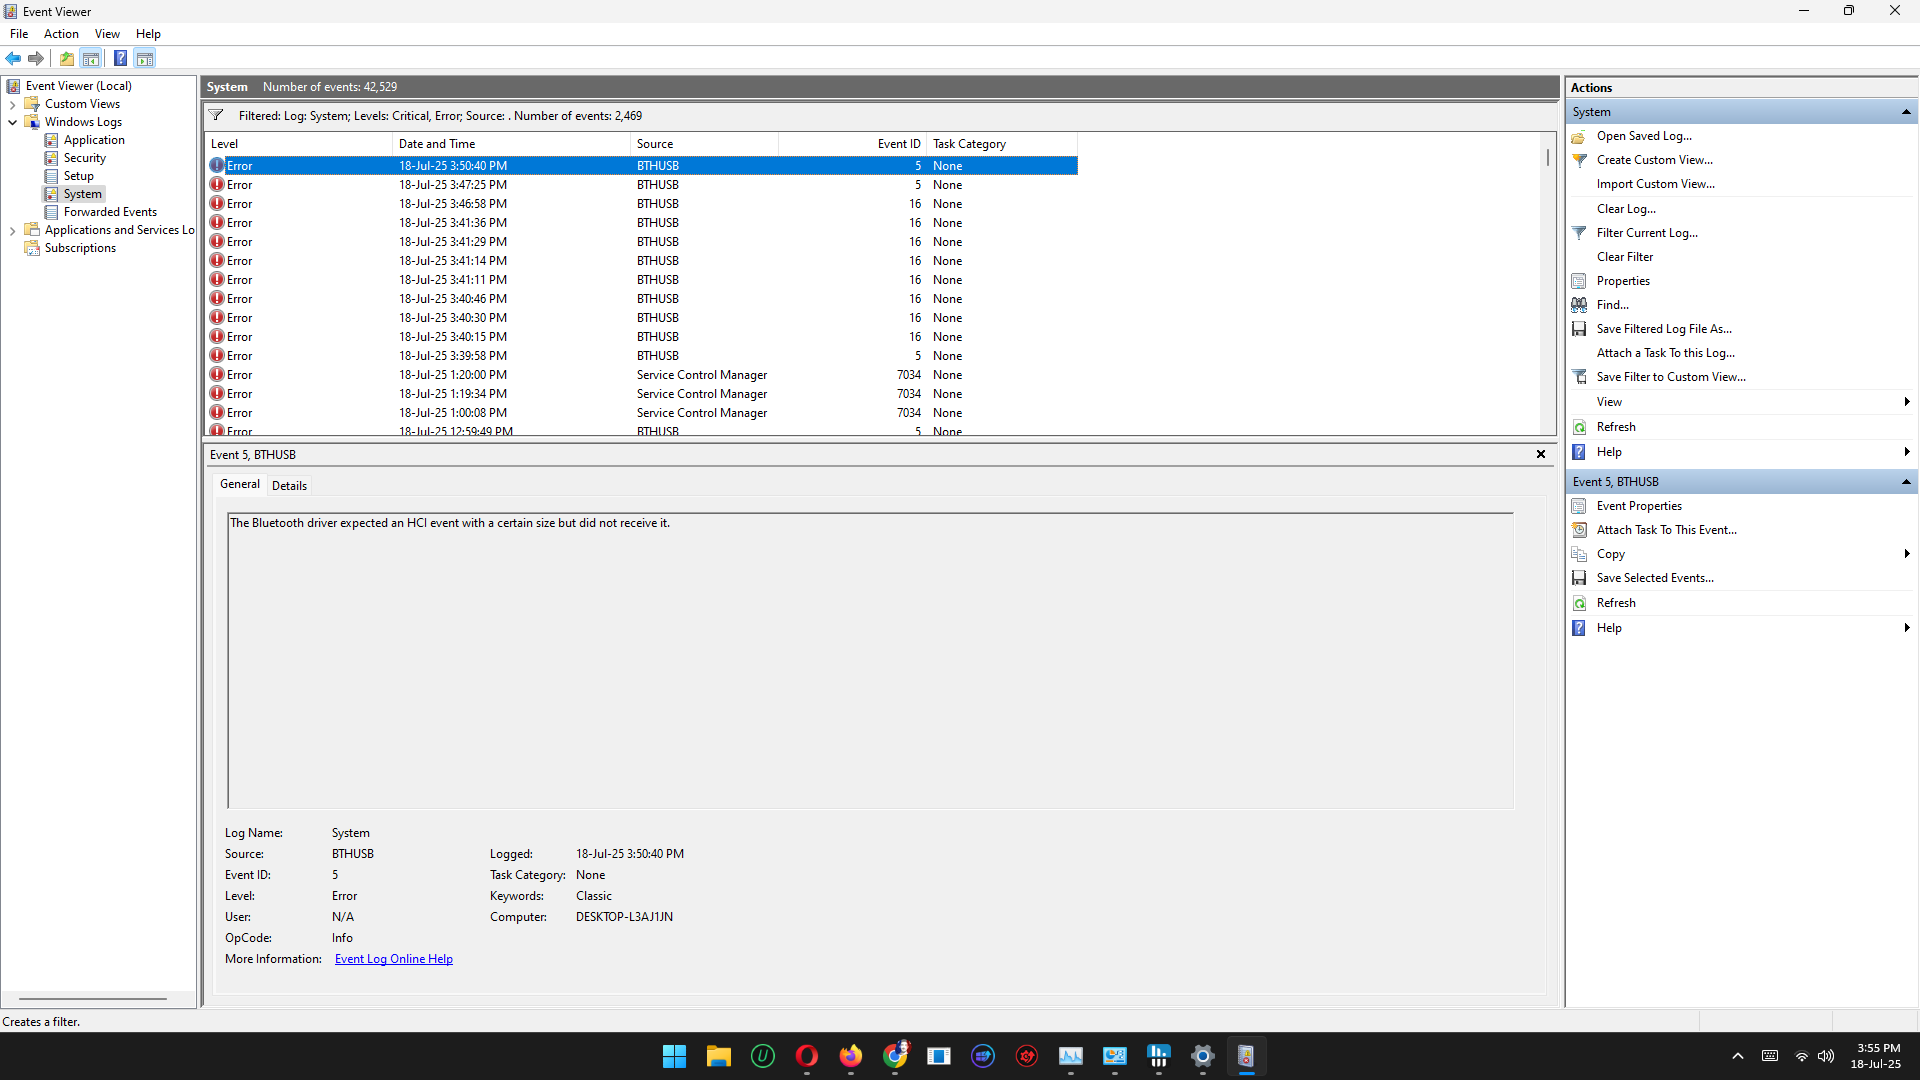This screenshot has height=1080, width=1920.
Task: Open Filter Current Log action
Action: point(1646,233)
